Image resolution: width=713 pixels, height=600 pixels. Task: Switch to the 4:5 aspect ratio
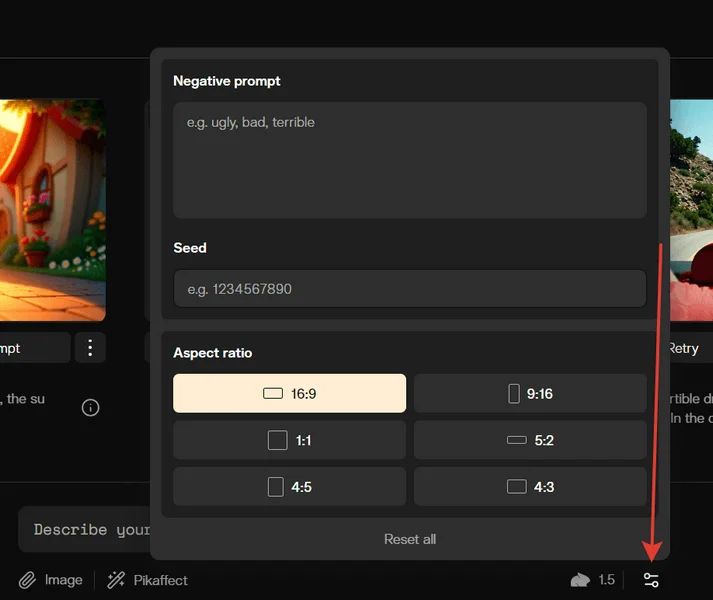point(289,487)
